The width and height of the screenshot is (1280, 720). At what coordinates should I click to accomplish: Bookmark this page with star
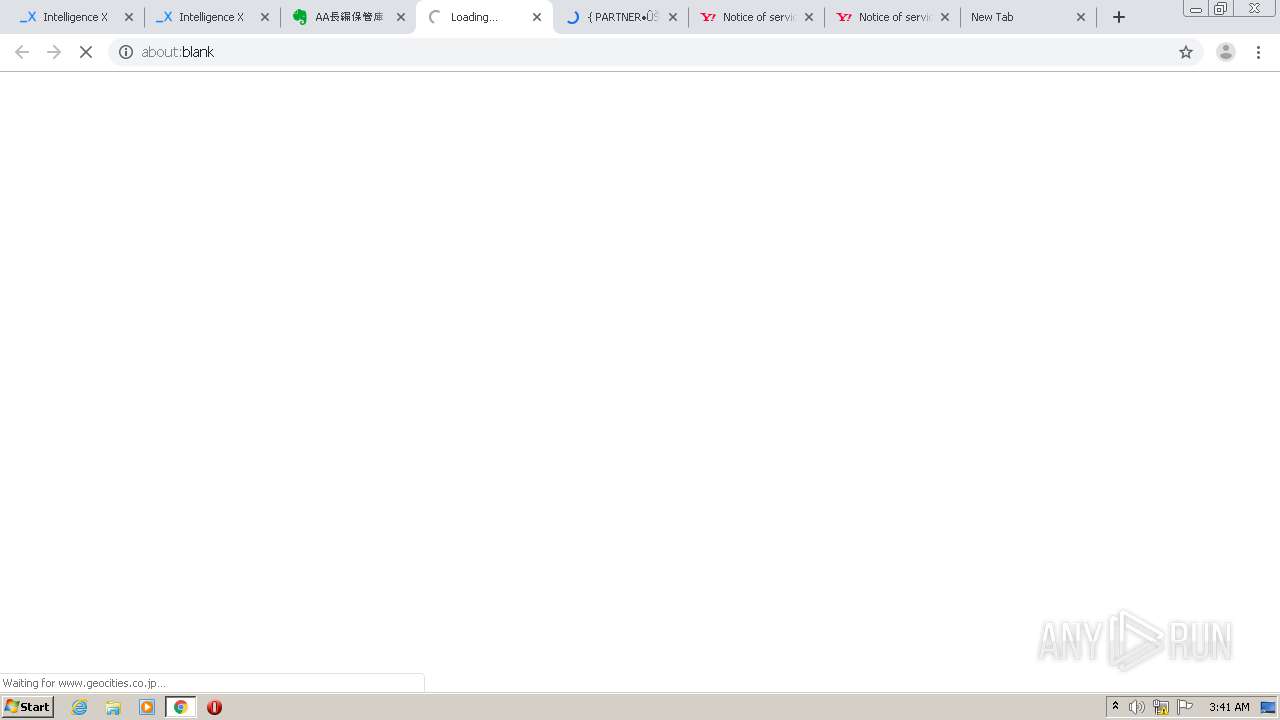1186,52
